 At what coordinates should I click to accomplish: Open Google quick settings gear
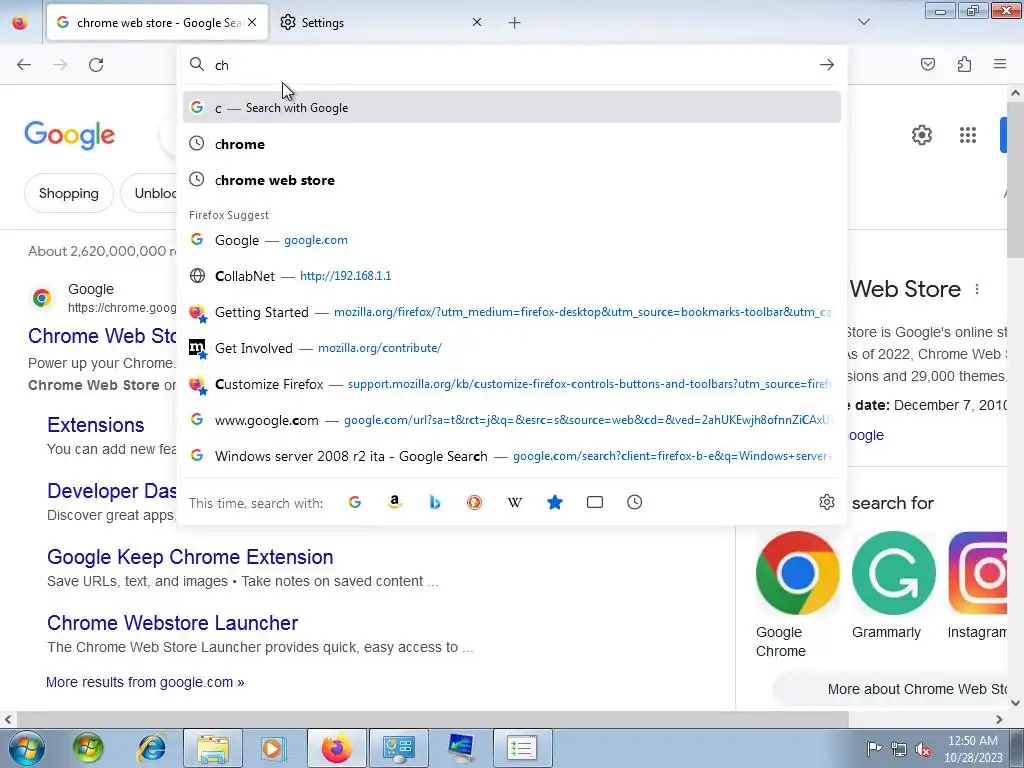pos(921,135)
